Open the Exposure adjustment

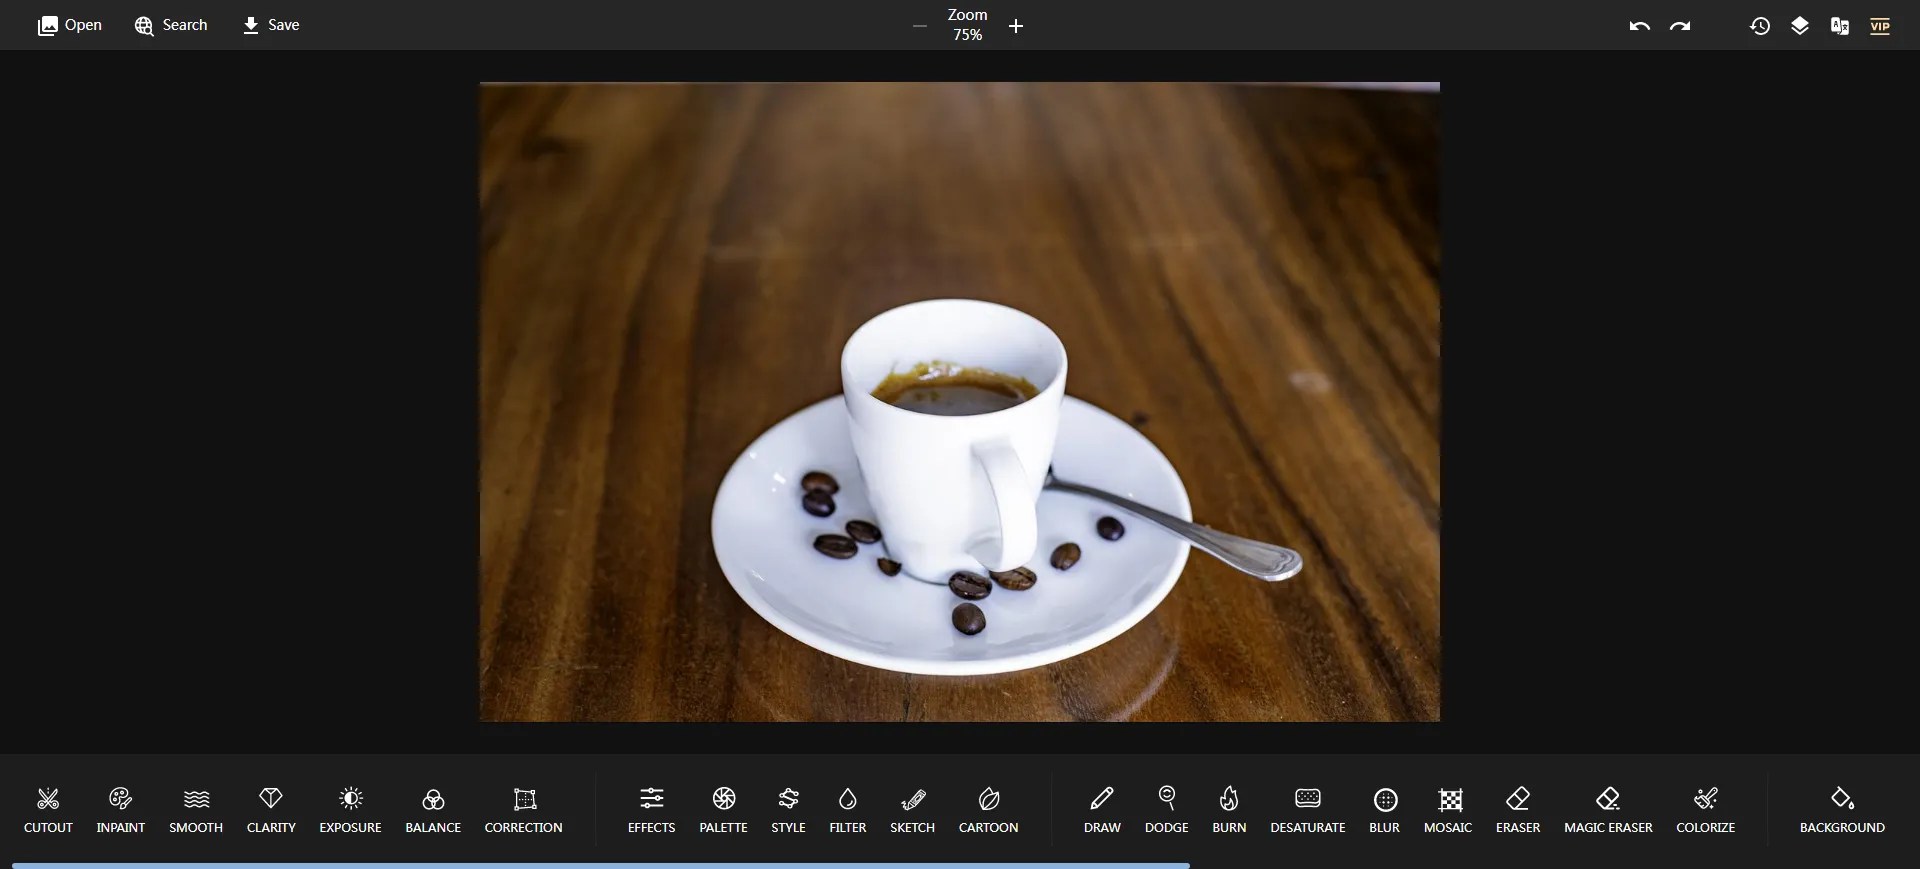point(350,810)
